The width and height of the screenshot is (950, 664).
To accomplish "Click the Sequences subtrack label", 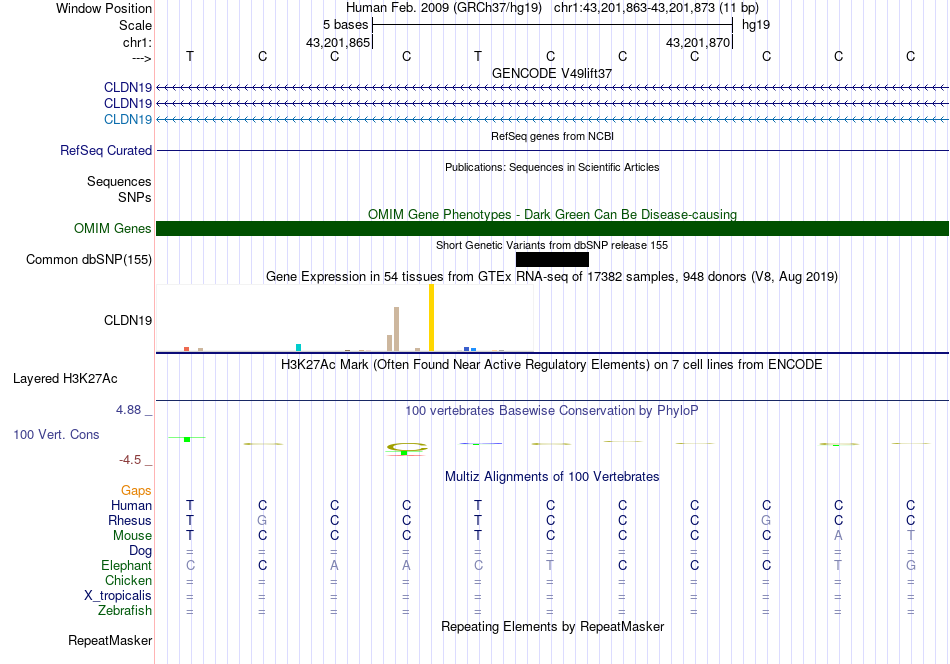I will pyautogui.click(x=119, y=181).
